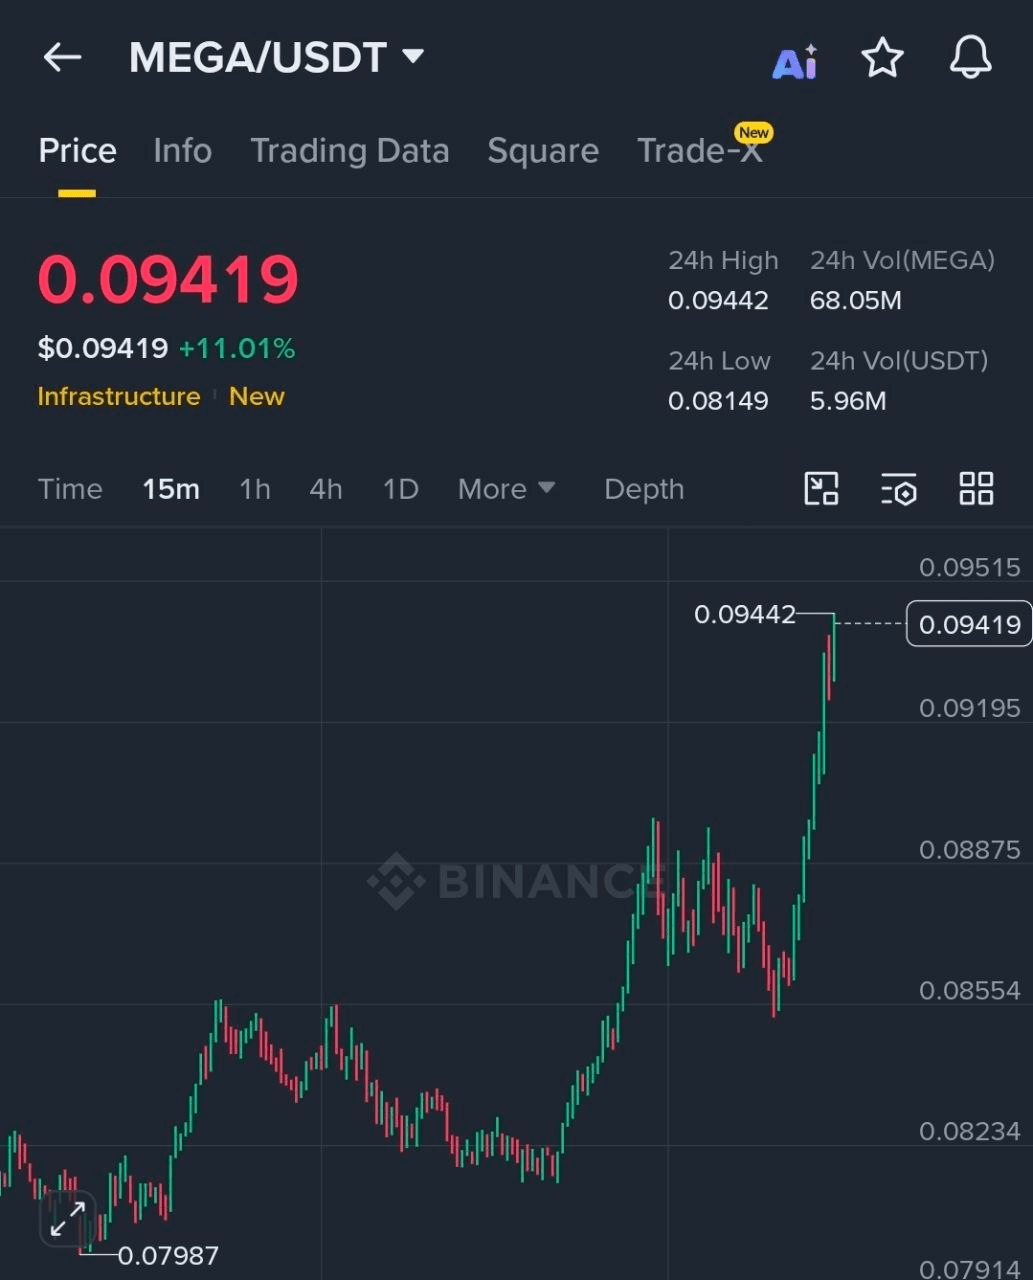This screenshot has width=1033, height=1280.
Task: Select the 4h chart interval
Action: coord(326,489)
